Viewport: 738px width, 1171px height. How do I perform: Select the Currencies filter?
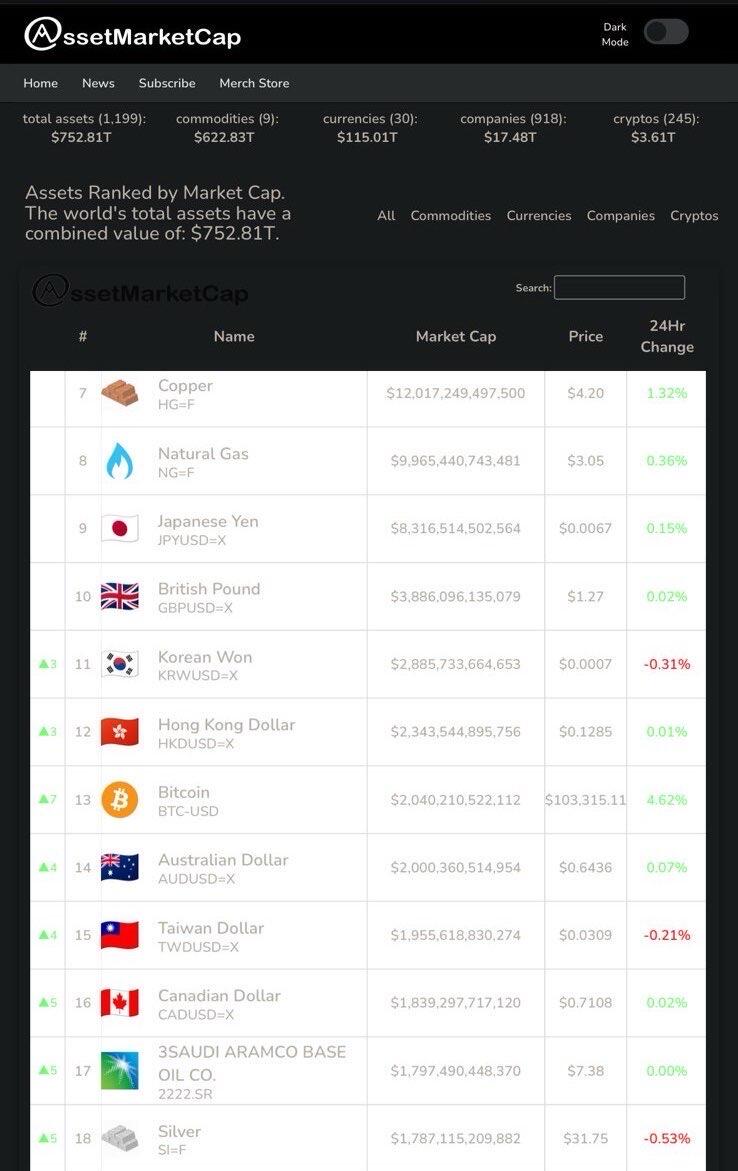tap(539, 216)
